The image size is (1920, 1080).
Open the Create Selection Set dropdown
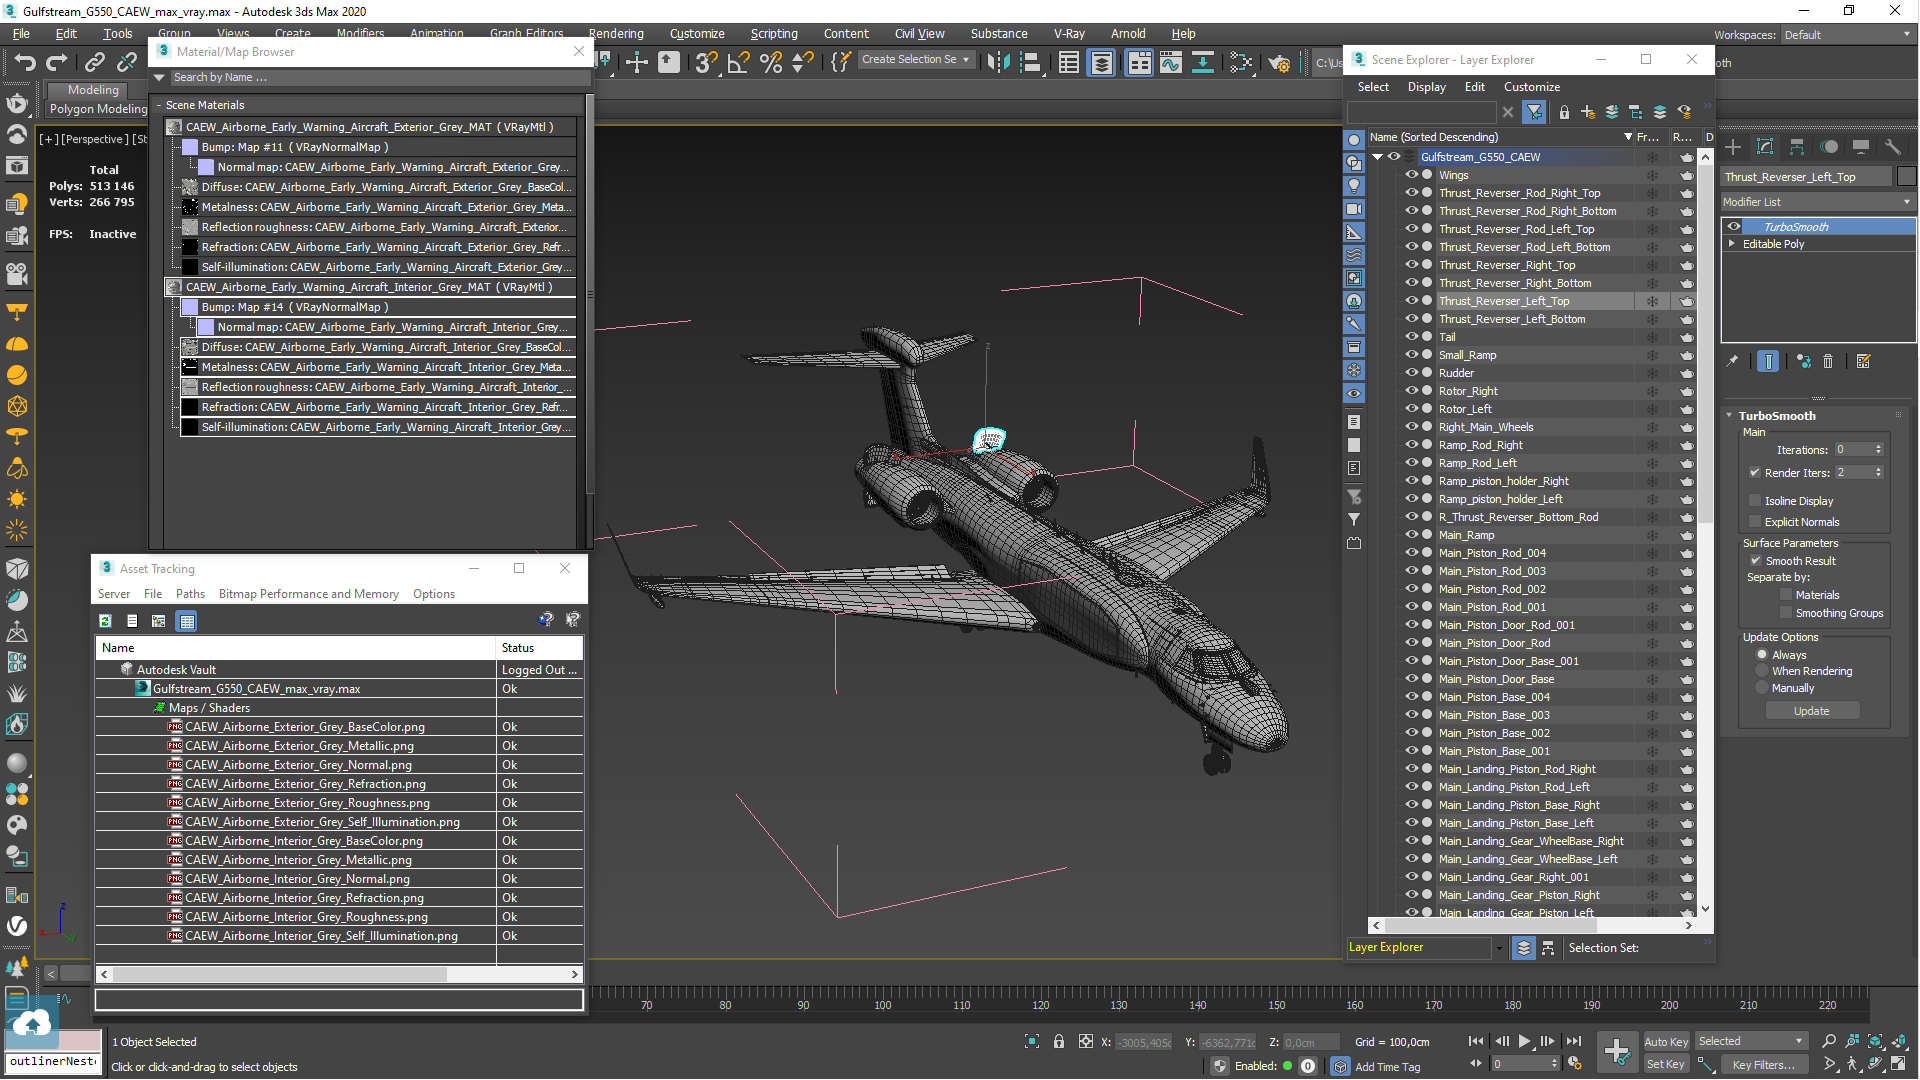pyautogui.click(x=915, y=60)
